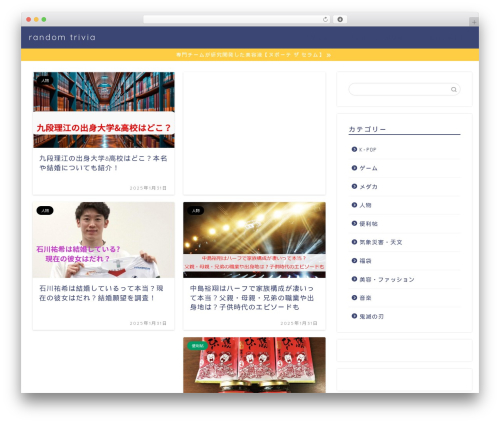Open the random trivia site logo
This screenshot has width=500, height=423.
(x=62, y=37)
